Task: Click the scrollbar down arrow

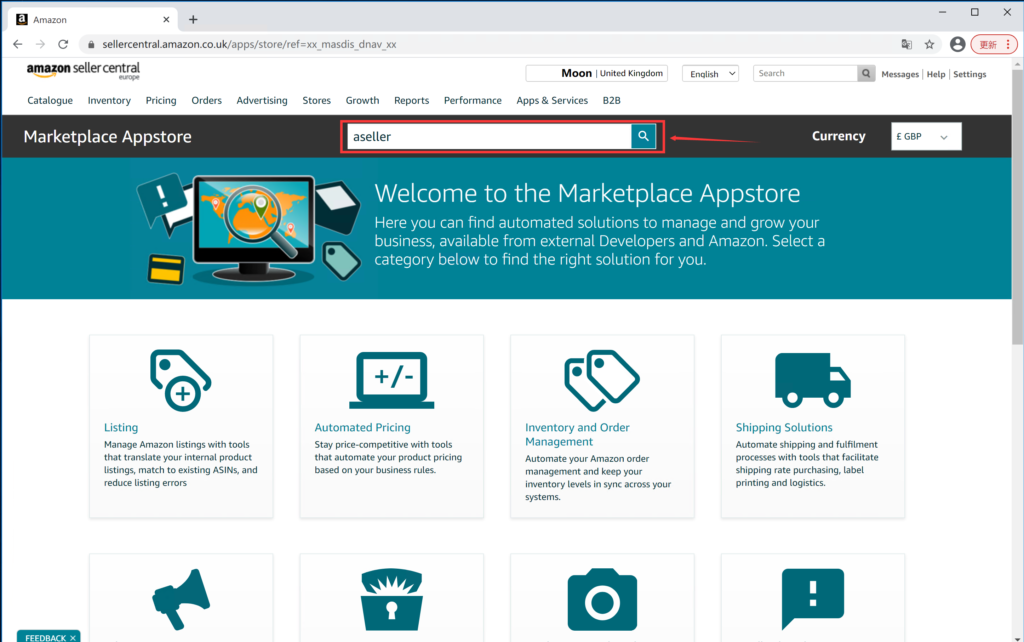Action: point(1017,637)
